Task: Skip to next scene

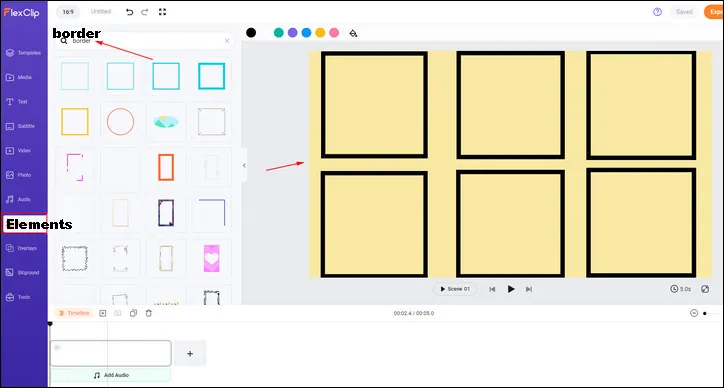Action: 529,289
